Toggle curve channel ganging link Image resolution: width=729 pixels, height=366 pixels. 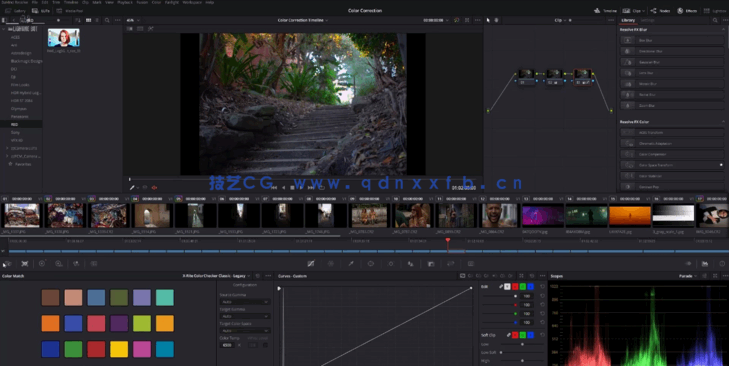click(x=501, y=286)
